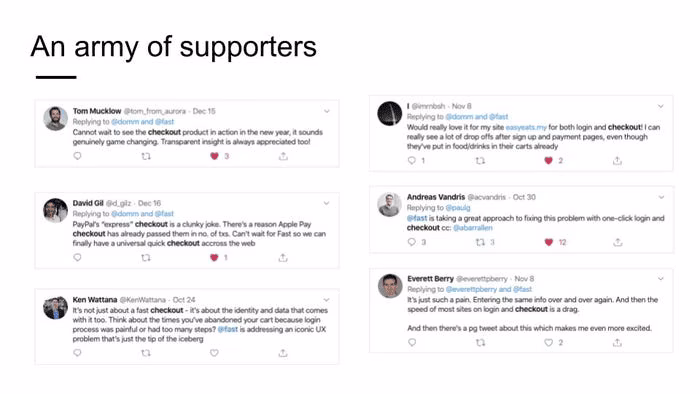
Task: Open Tom Mucklow's tweet options chevron
Action: (327, 111)
